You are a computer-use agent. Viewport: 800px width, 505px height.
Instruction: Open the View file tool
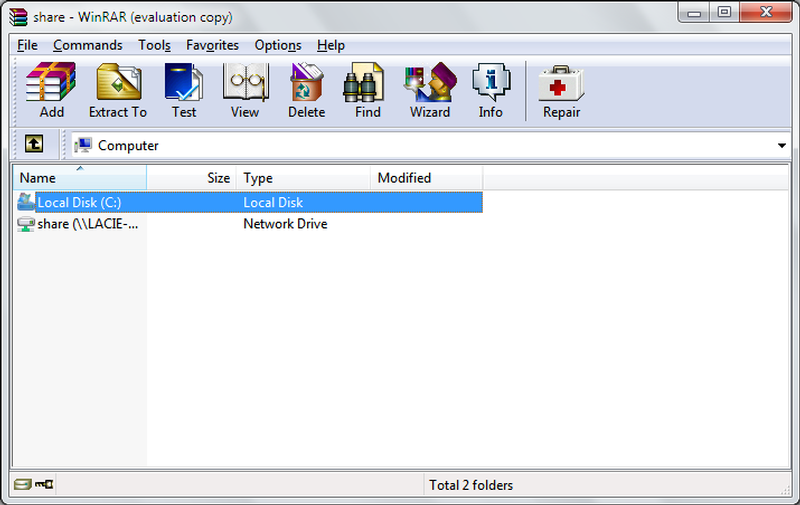coord(245,90)
